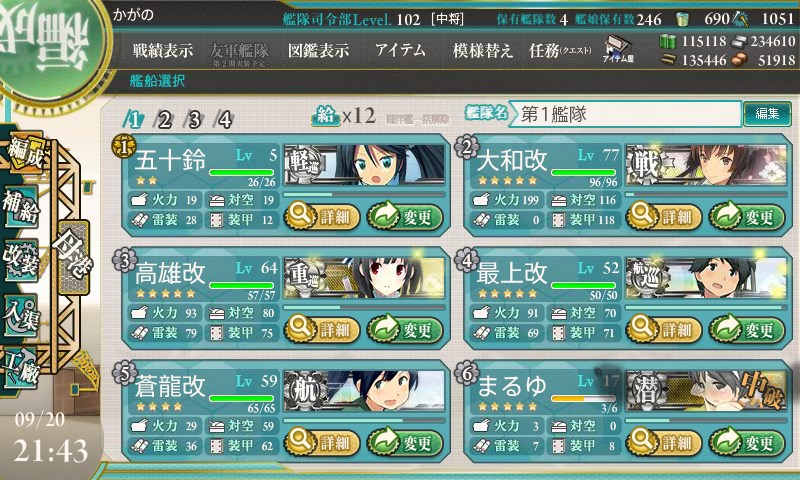Click the アイテム屋 item shop icon
The image size is (800, 480).
[618, 49]
